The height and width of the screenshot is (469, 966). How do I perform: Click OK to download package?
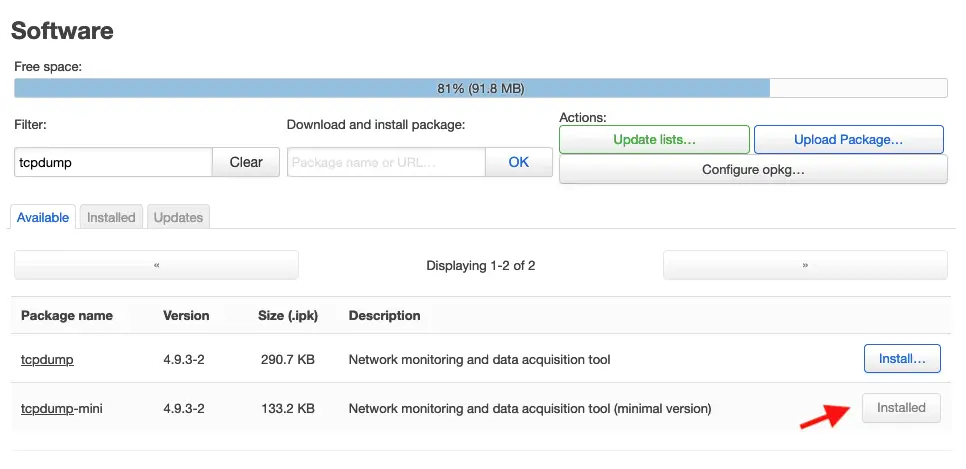tap(519, 162)
